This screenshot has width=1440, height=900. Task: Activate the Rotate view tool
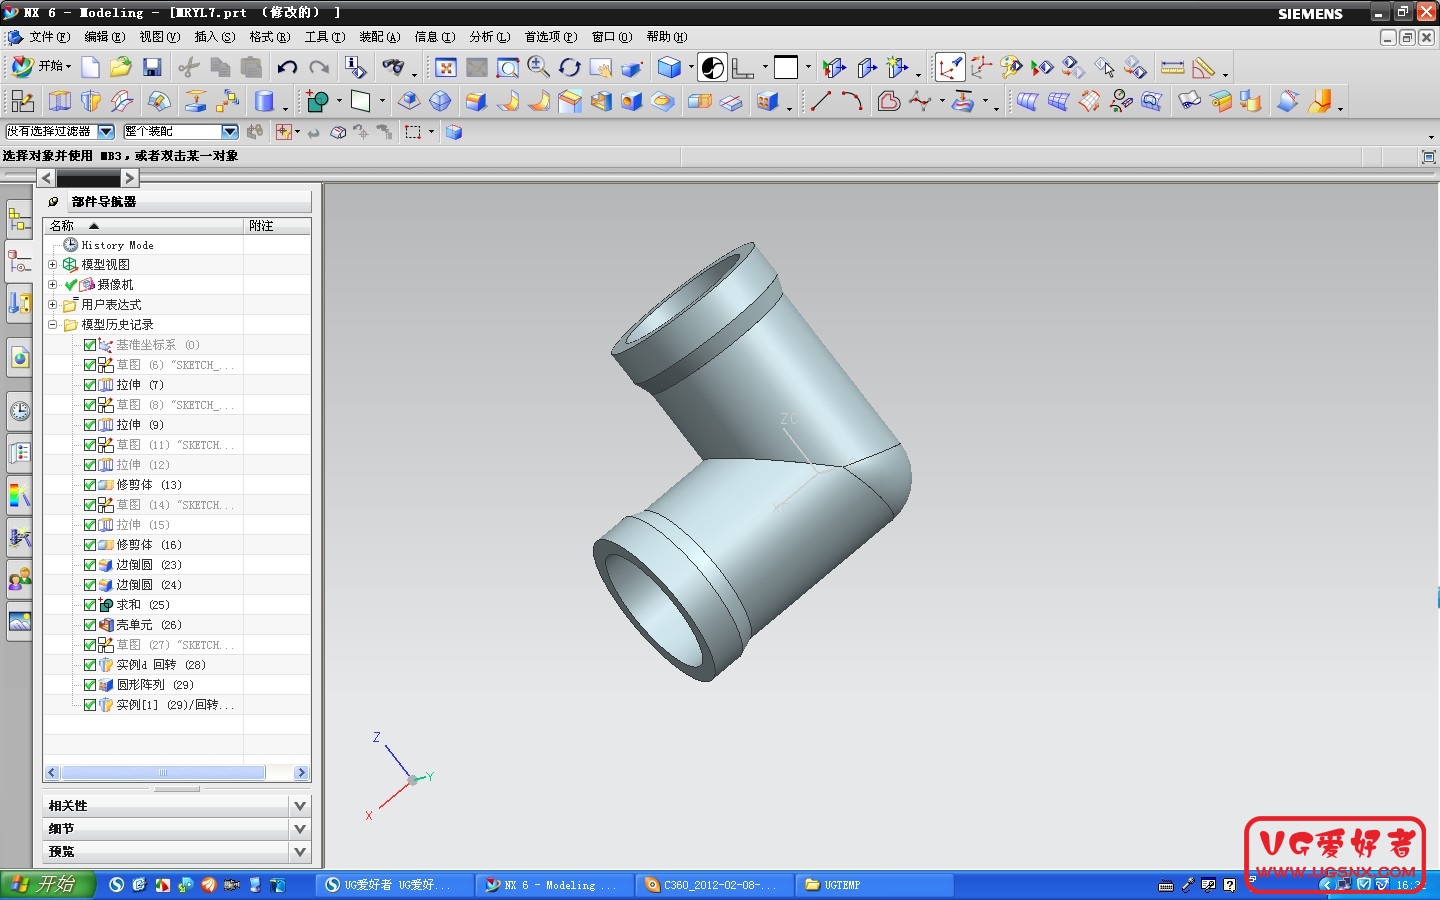(x=570, y=67)
